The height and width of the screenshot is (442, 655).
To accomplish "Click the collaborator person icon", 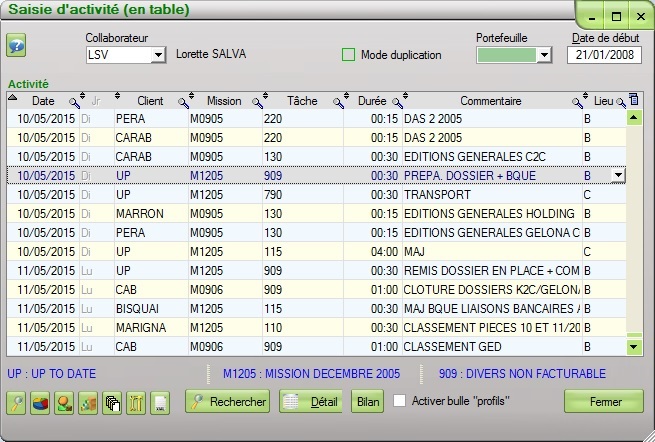I will (64, 403).
